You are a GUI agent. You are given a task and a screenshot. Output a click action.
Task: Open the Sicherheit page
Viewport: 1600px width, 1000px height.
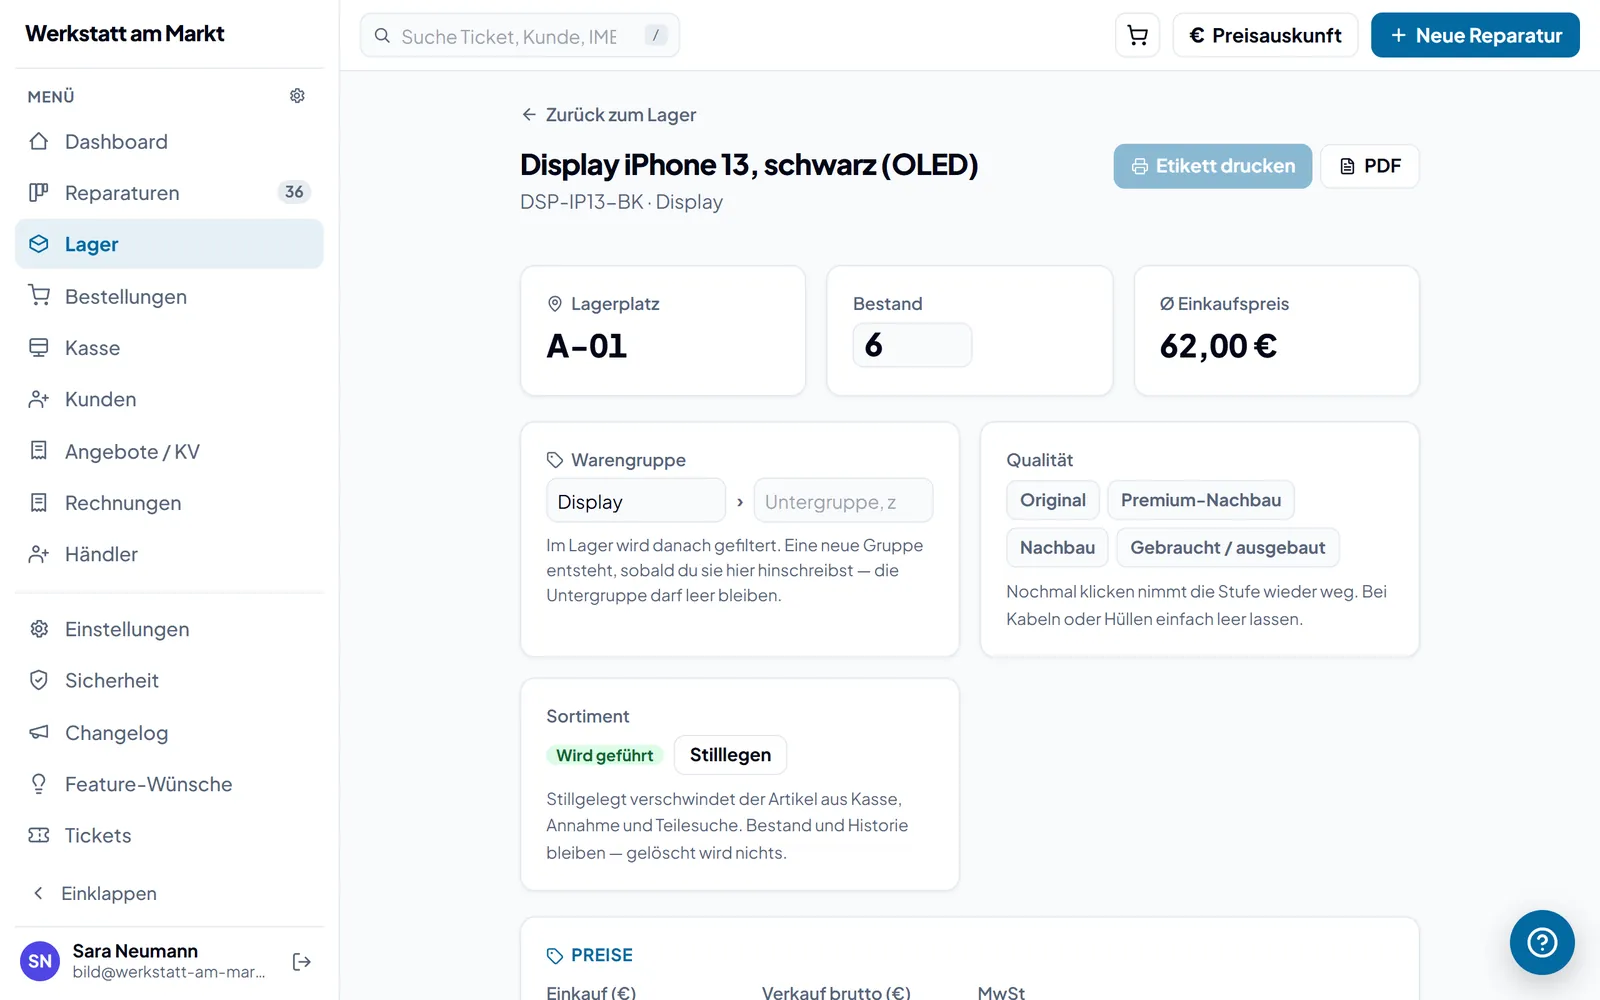coord(169,681)
